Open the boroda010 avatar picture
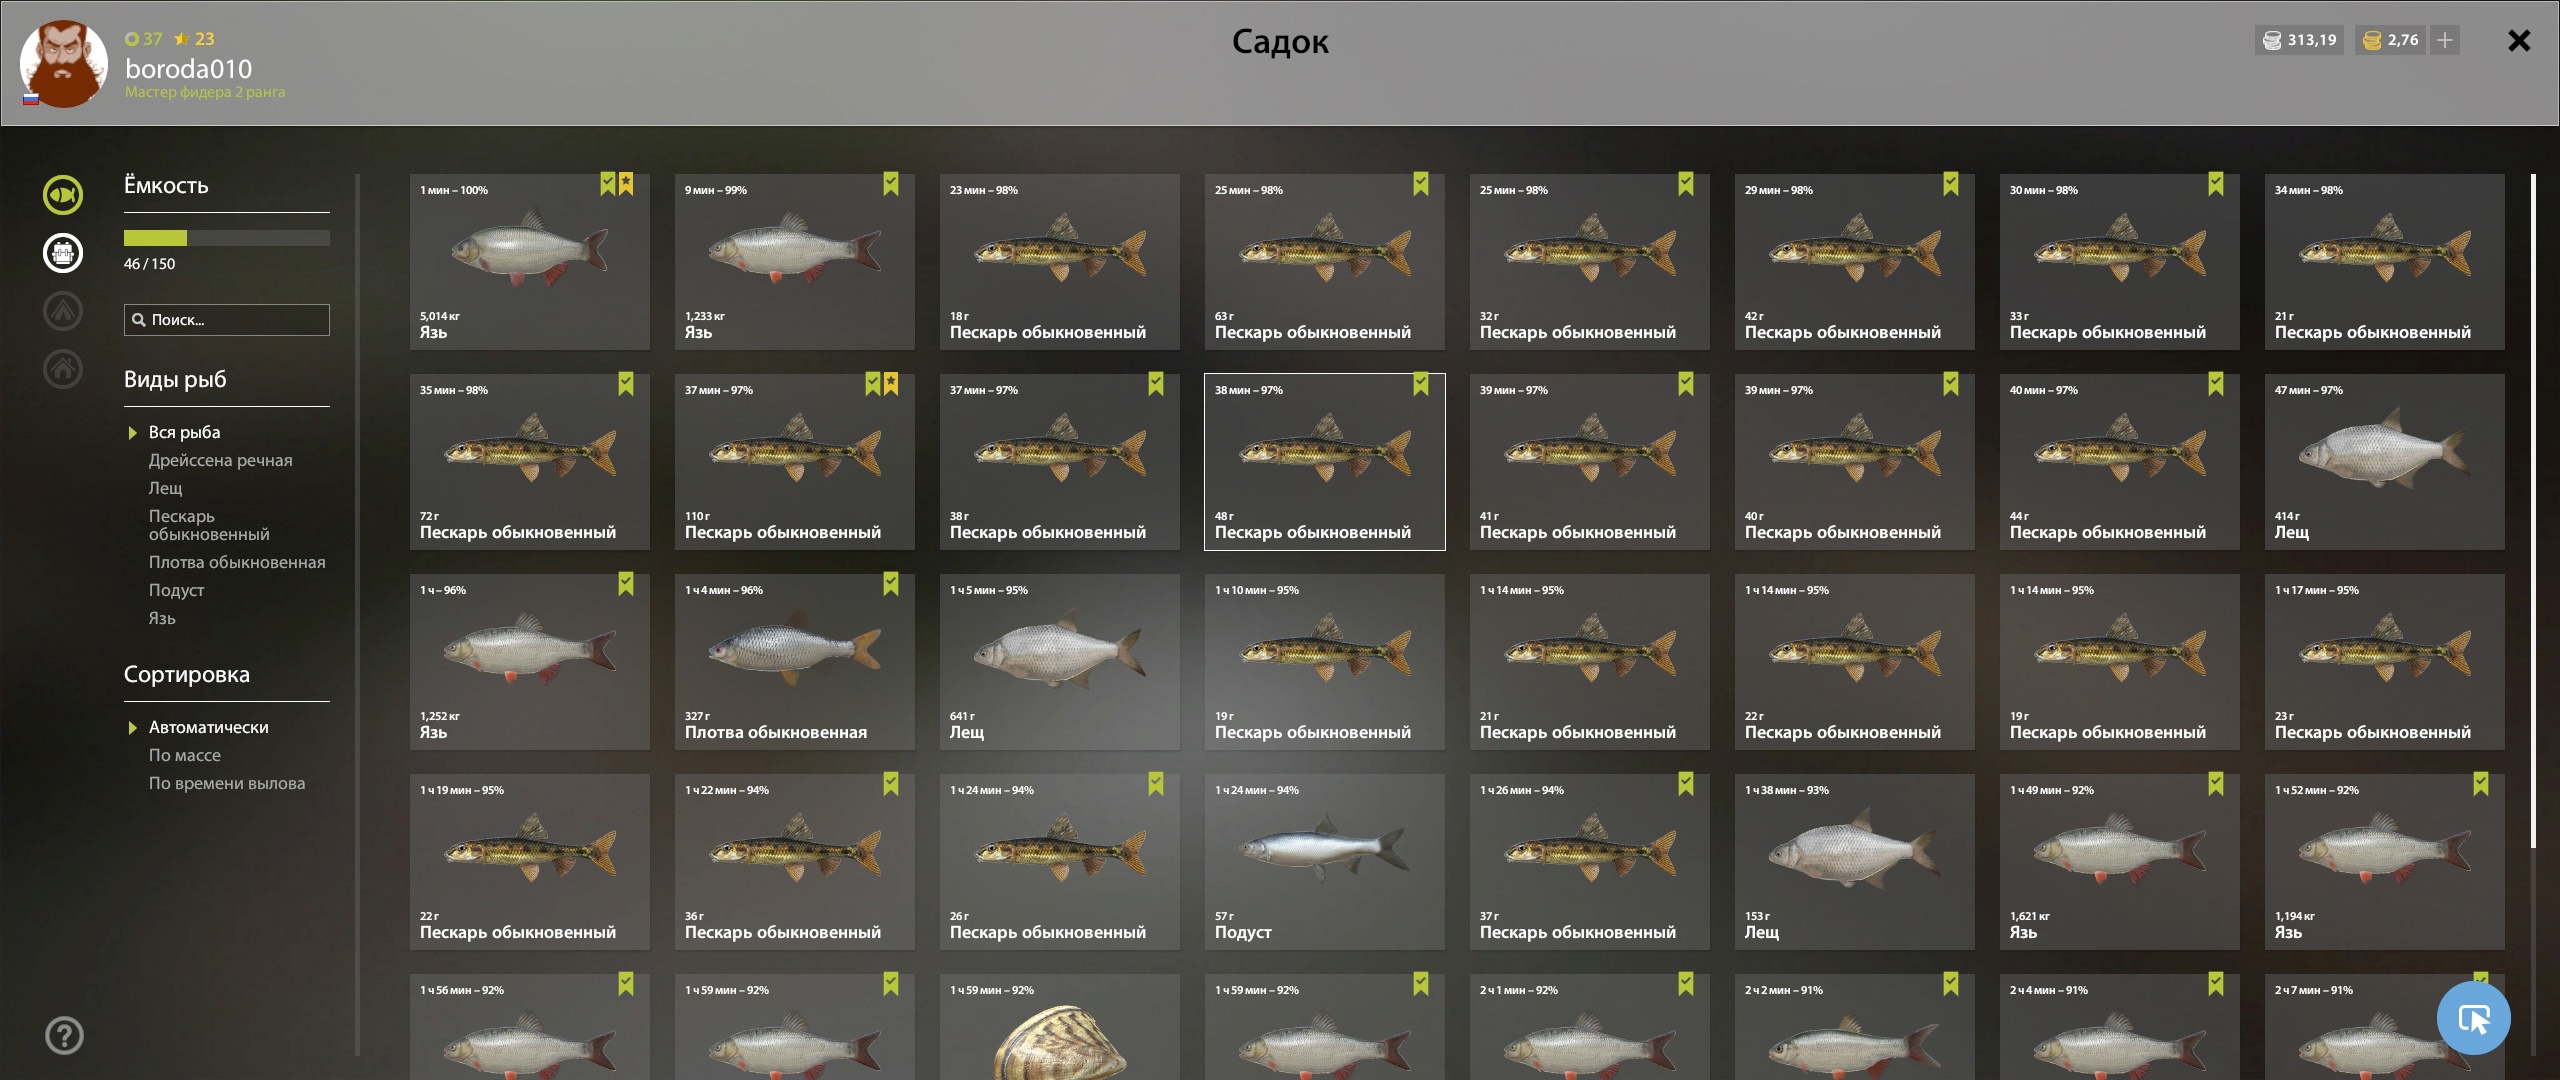 point(64,63)
